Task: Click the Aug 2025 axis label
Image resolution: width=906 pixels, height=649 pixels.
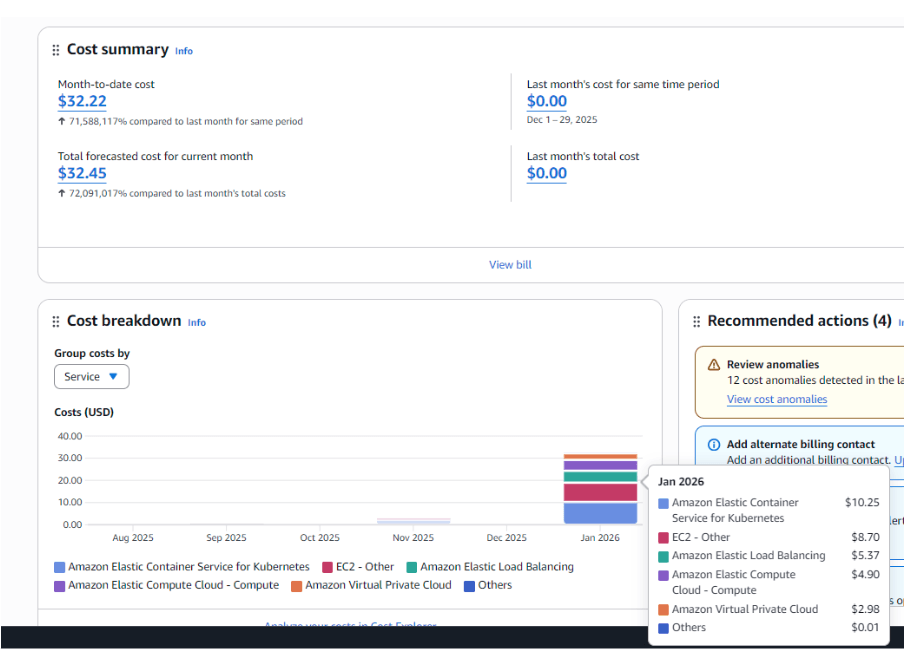Action: [133, 538]
